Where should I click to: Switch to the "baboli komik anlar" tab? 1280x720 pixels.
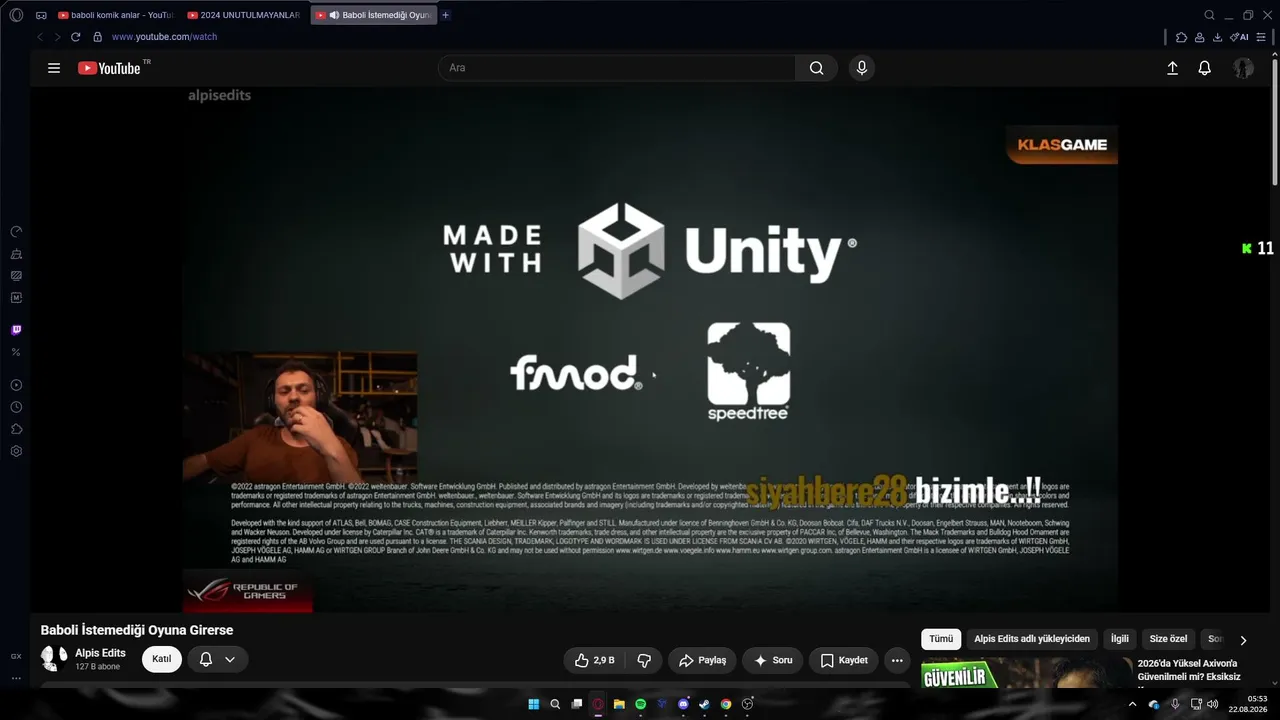pos(115,15)
